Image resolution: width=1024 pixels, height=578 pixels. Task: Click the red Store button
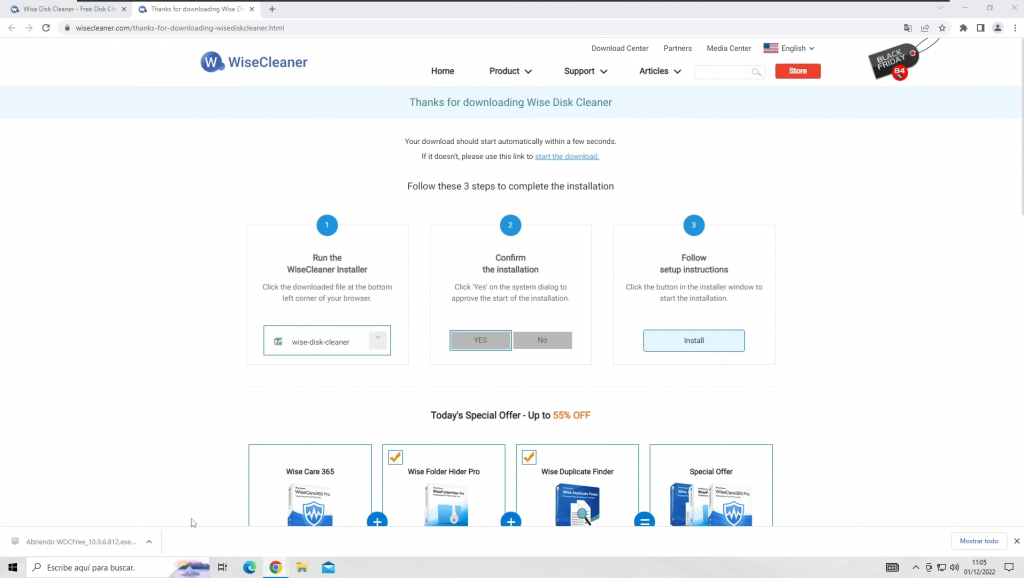point(797,71)
